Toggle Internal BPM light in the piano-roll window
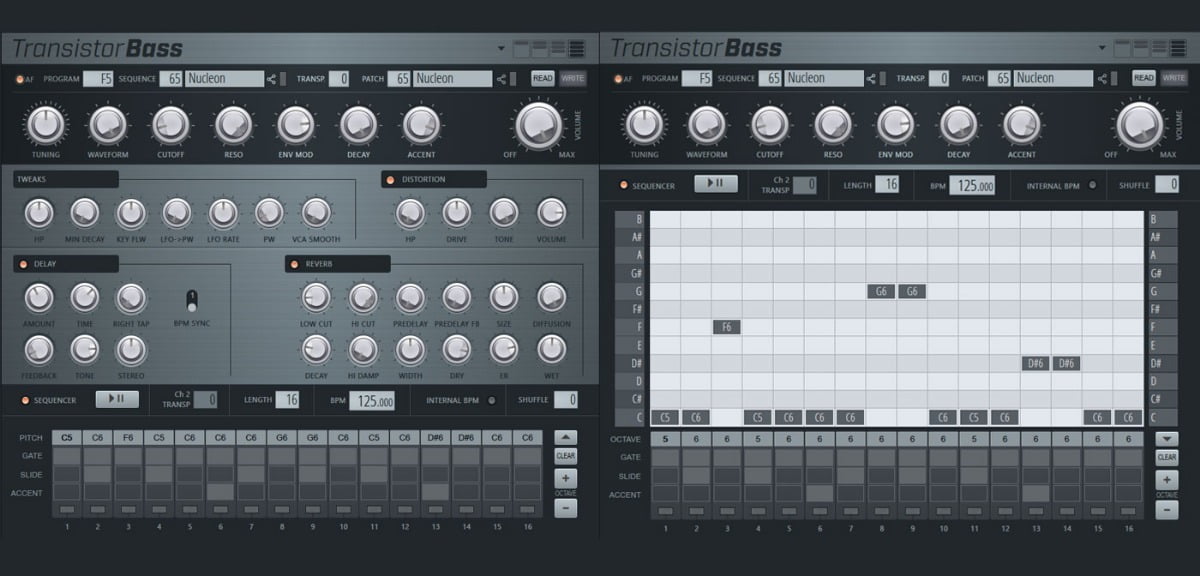The height and width of the screenshot is (576, 1200). (1092, 185)
